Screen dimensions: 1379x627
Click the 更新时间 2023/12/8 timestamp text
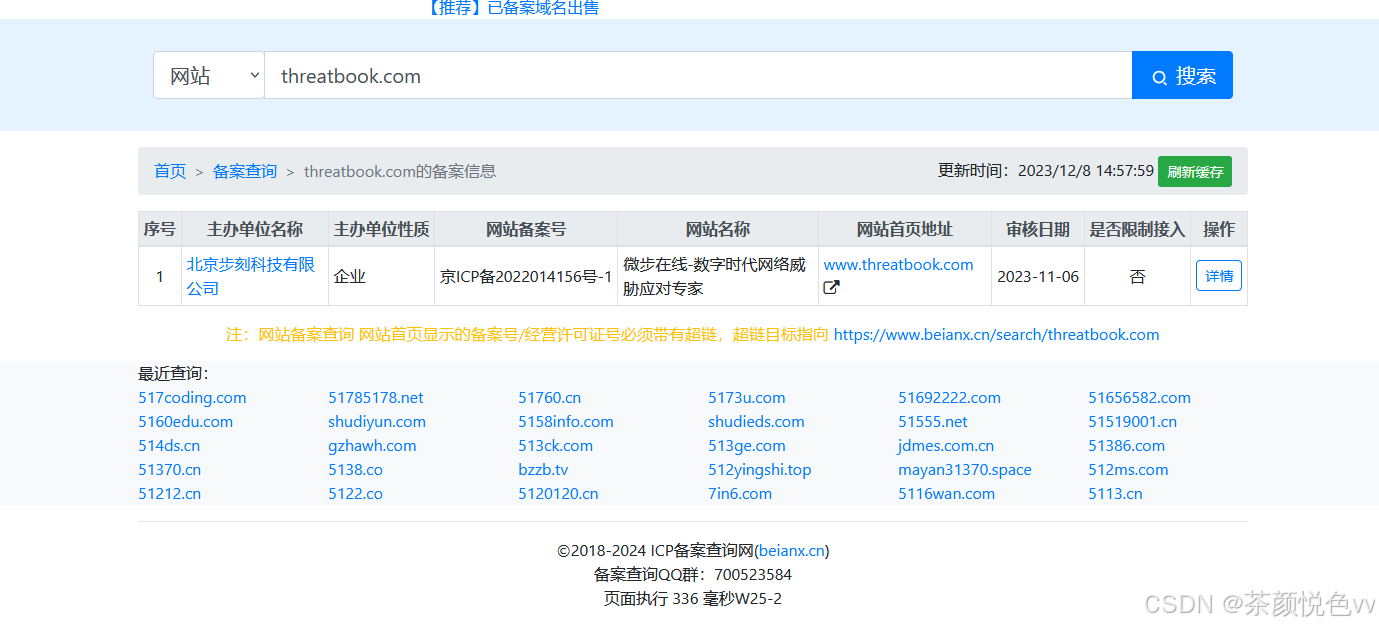pos(1046,171)
